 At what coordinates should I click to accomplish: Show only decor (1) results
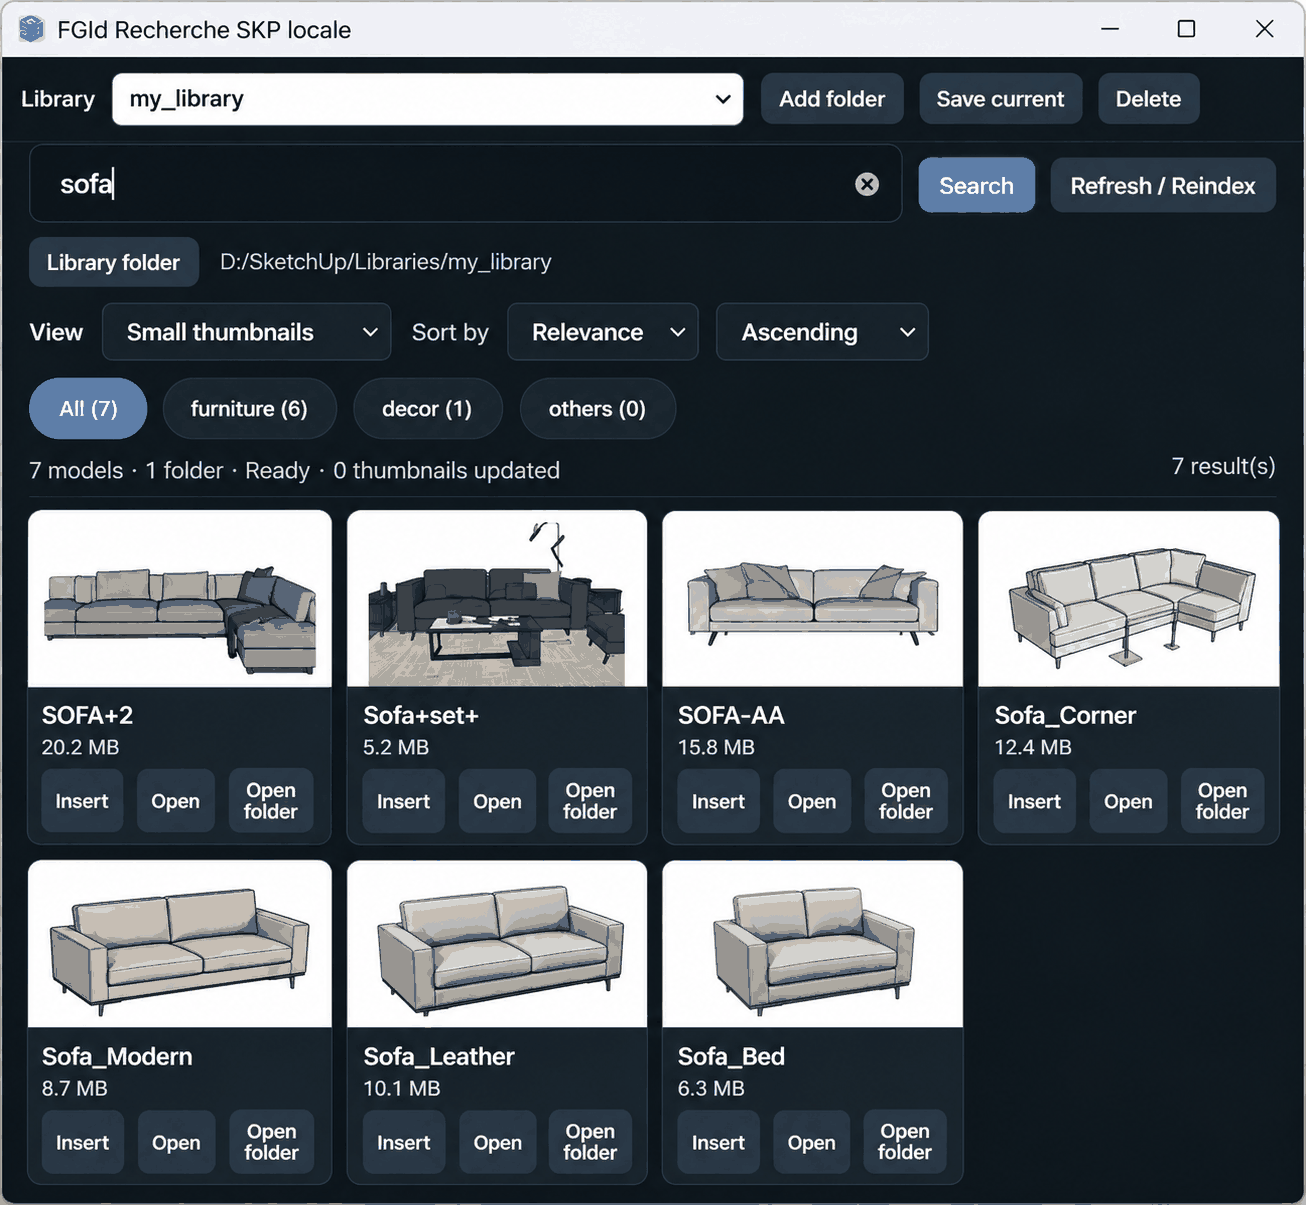click(x=427, y=408)
